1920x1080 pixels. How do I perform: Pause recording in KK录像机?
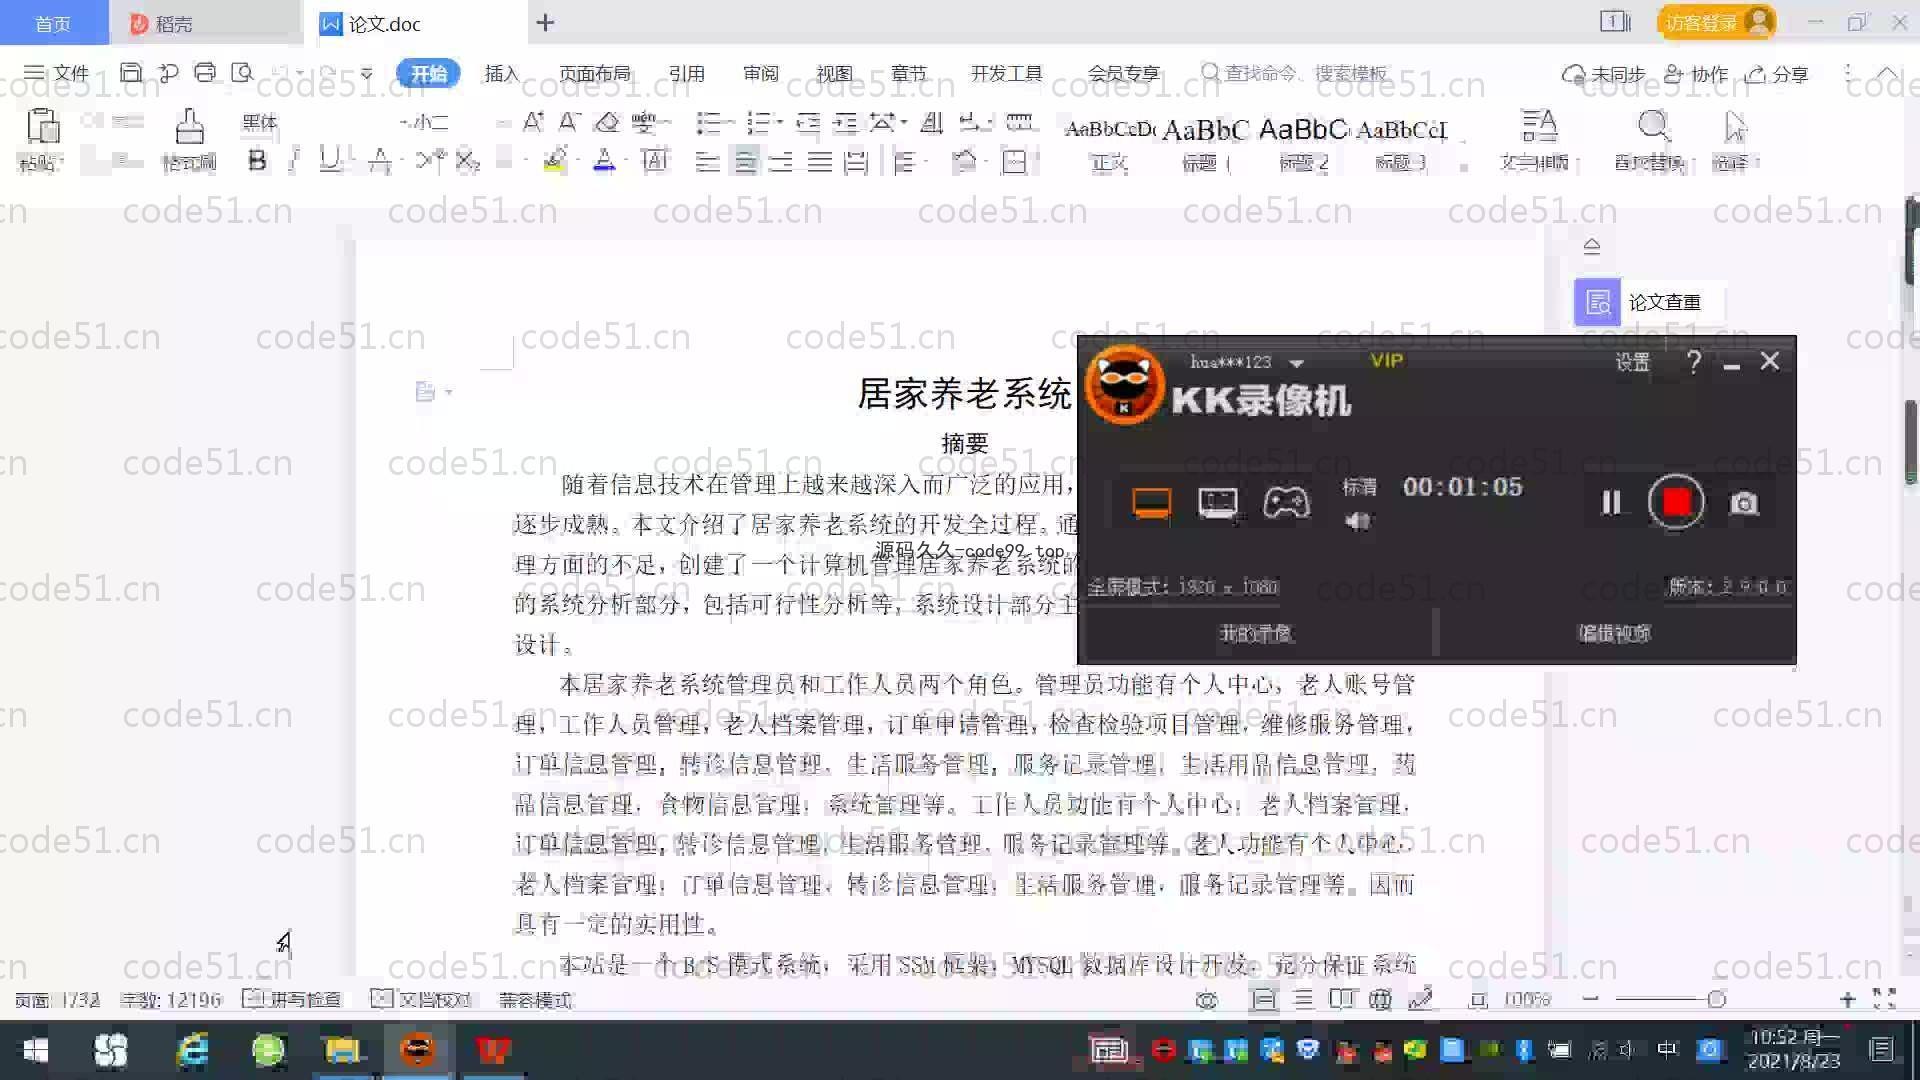(x=1611, y=502)
